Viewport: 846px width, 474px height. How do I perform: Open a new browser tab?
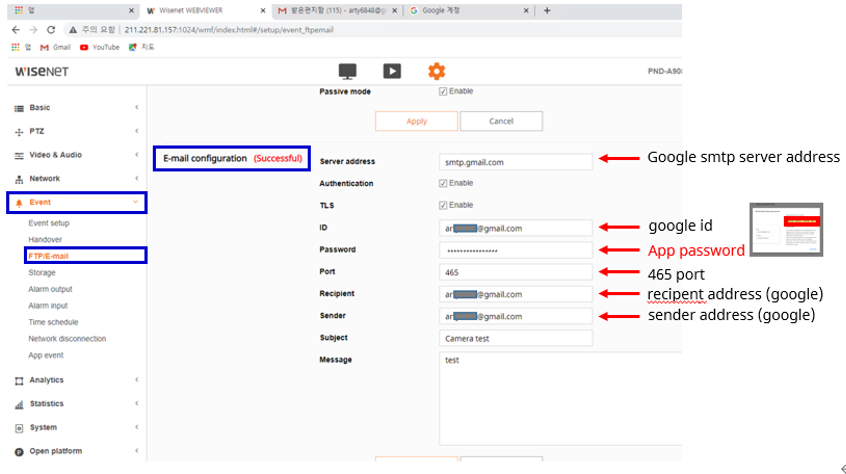point(547,11)
